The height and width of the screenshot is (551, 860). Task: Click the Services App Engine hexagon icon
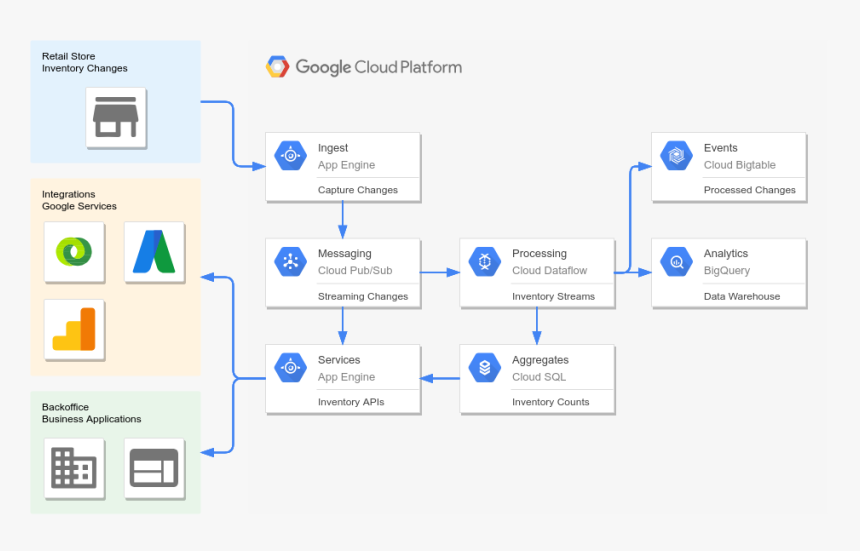(290, 367)
